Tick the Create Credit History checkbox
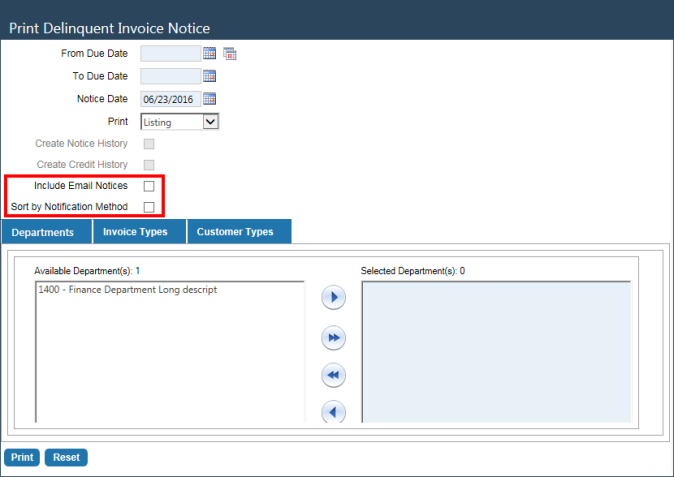Screen dimensions: 674x477 click(x=149, y=165)
